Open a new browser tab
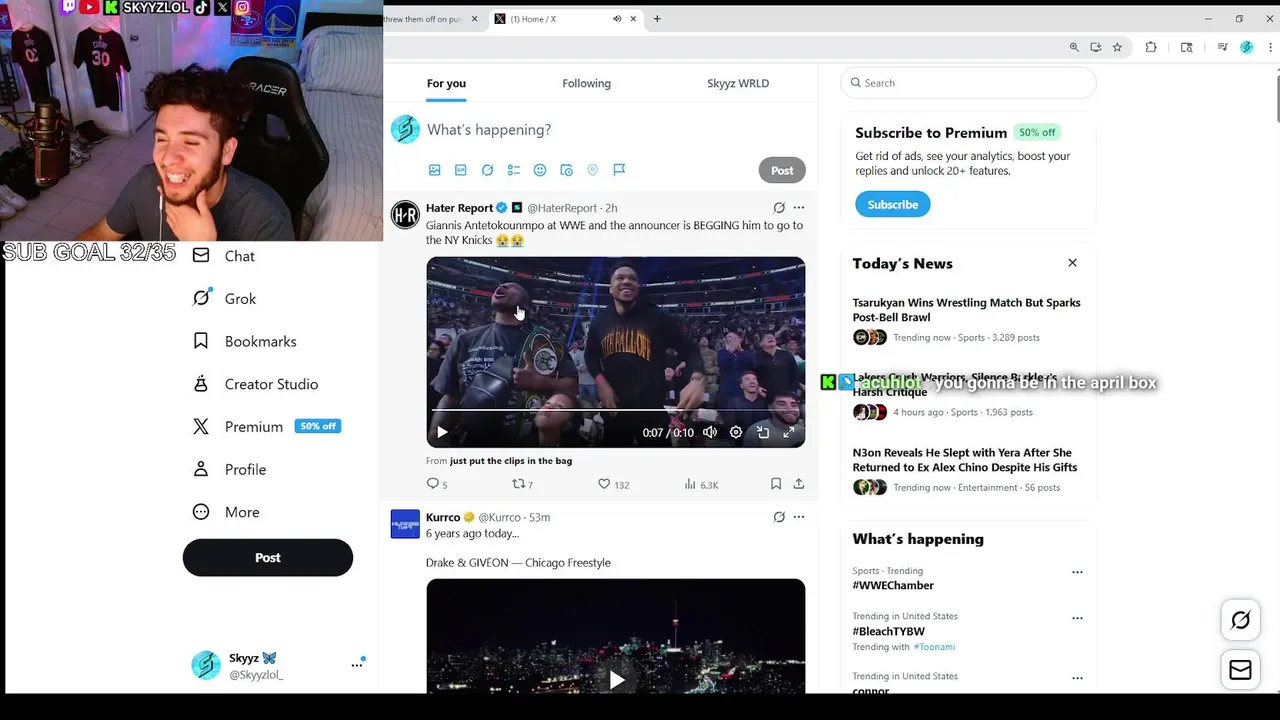Image resolution: width=1280 pixels, height=720 pixels. tap(657, 19)
